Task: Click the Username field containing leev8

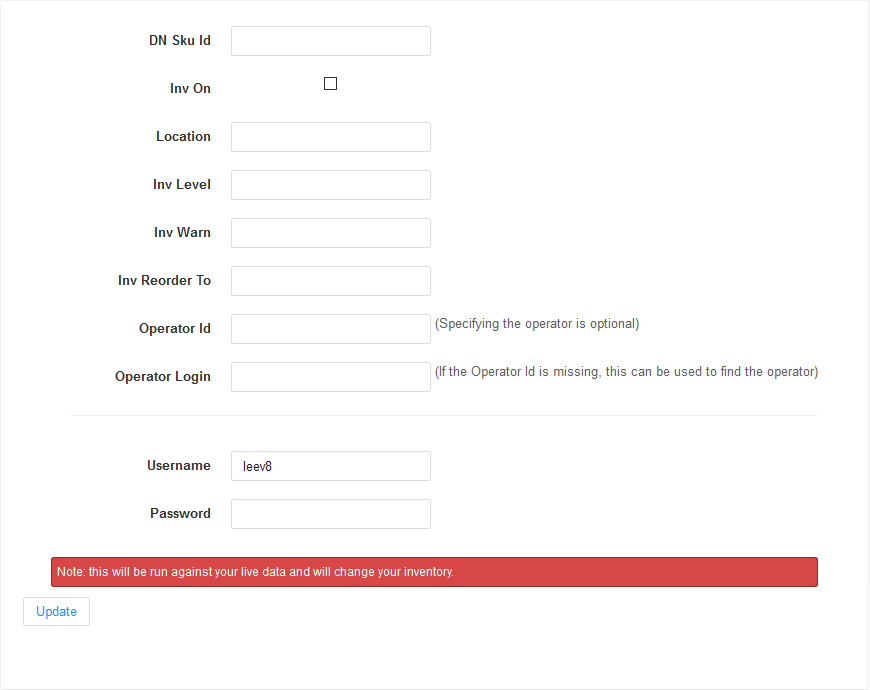Action: pos(330,465)
